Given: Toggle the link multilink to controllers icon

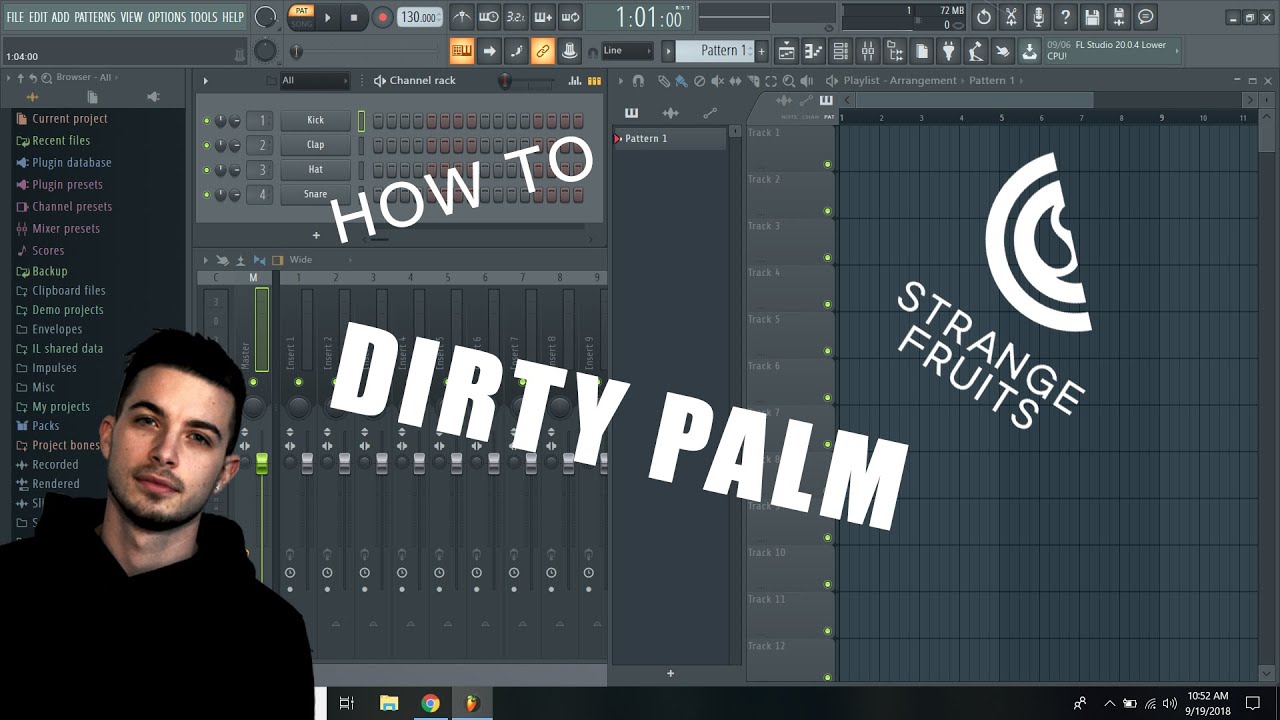Looking at the screenshot, I should coord(543,50).
